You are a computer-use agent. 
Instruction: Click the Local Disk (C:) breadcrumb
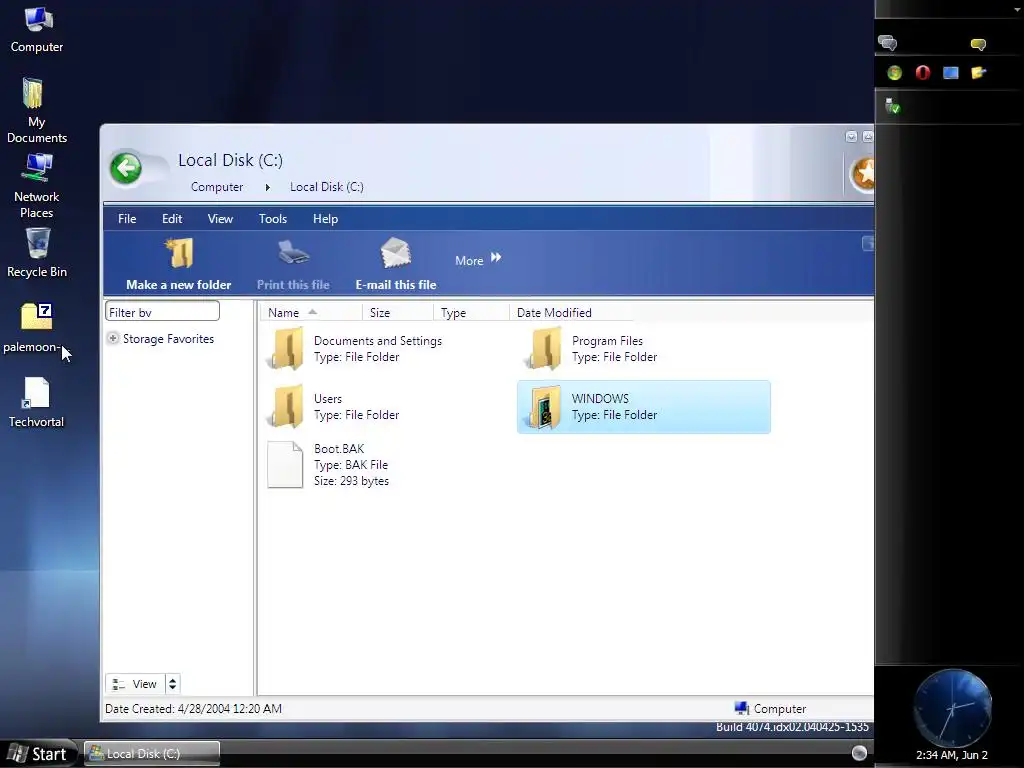click(x=327, y=187)
